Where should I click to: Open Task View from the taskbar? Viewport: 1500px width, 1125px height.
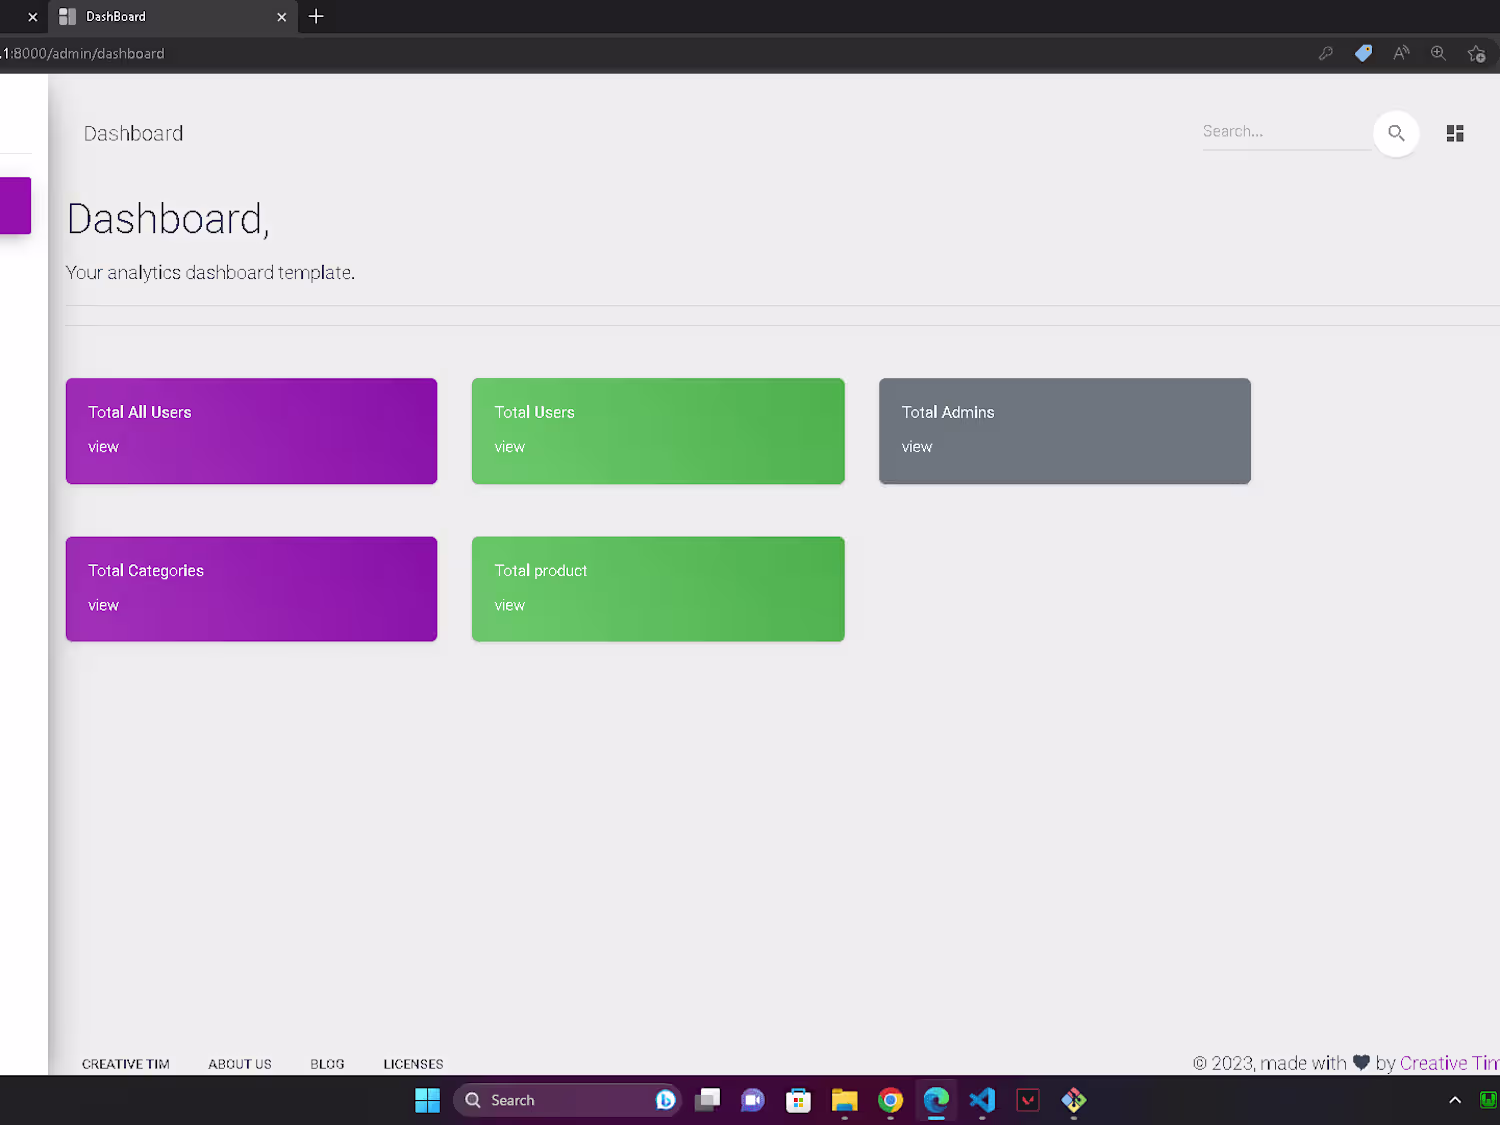point(707,1100)
